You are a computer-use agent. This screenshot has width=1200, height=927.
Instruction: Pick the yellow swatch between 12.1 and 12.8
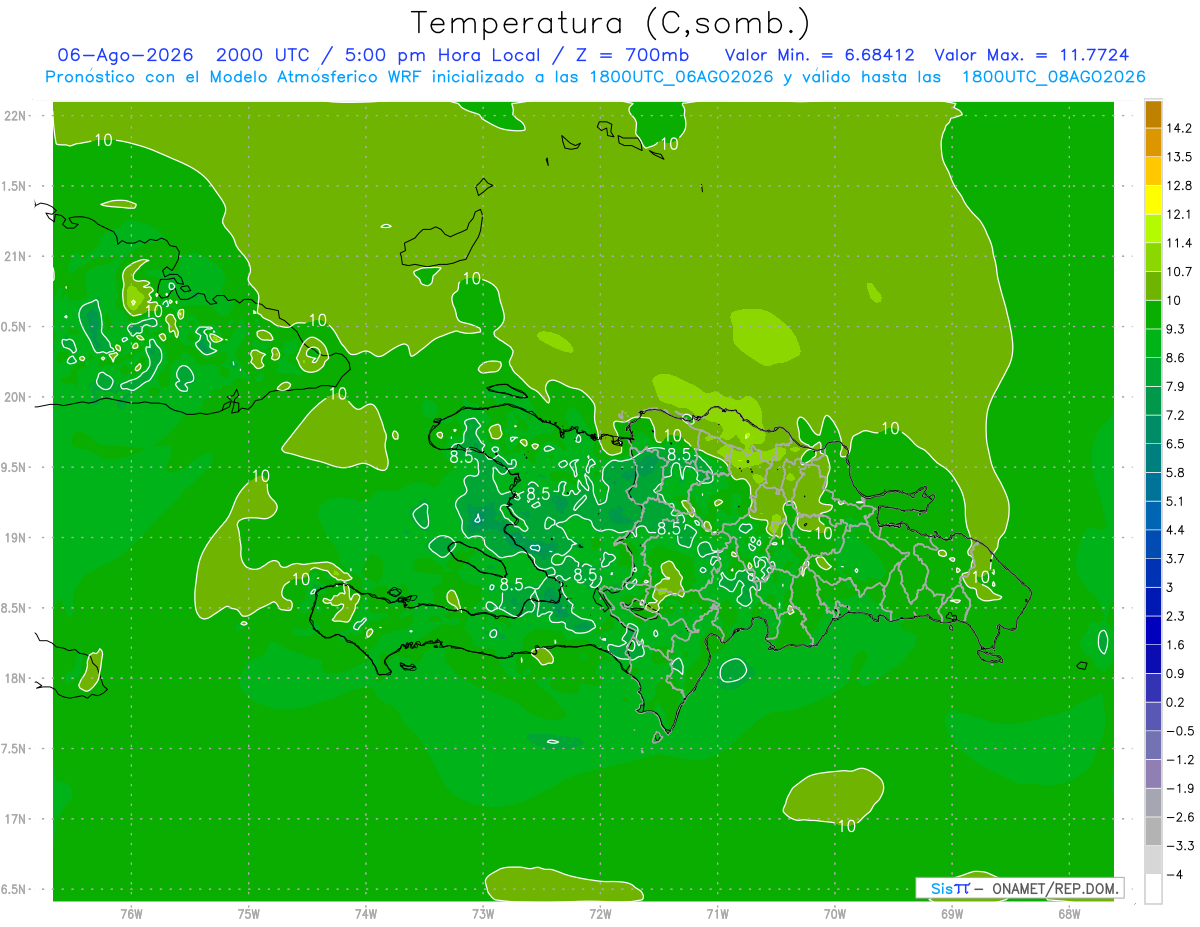point(1153,200)
